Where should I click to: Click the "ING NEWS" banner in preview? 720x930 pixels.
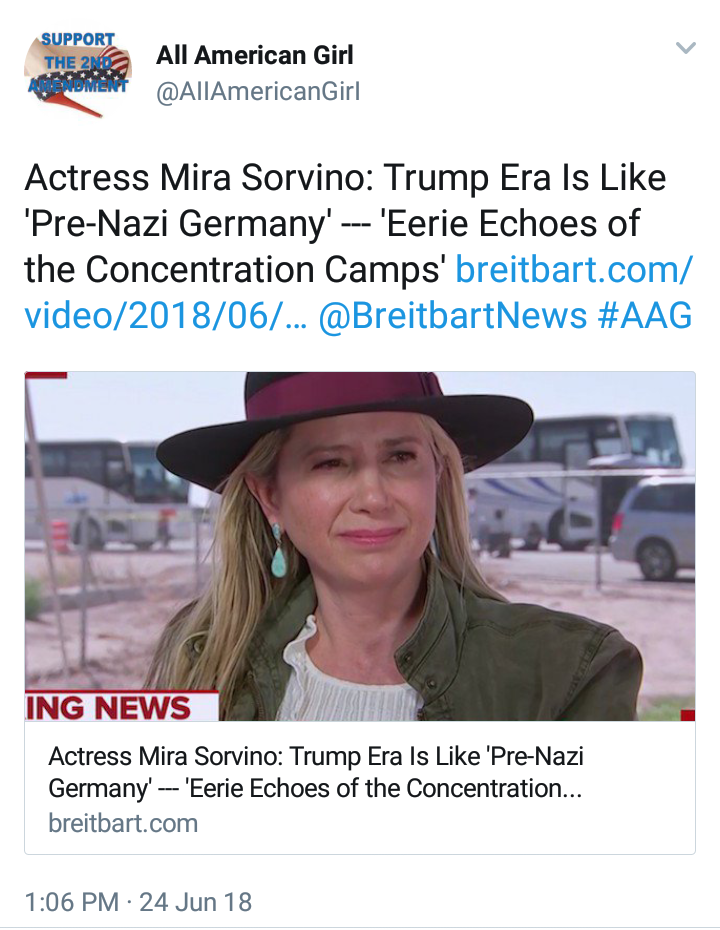pyautogui.click(x=108, y=707)
